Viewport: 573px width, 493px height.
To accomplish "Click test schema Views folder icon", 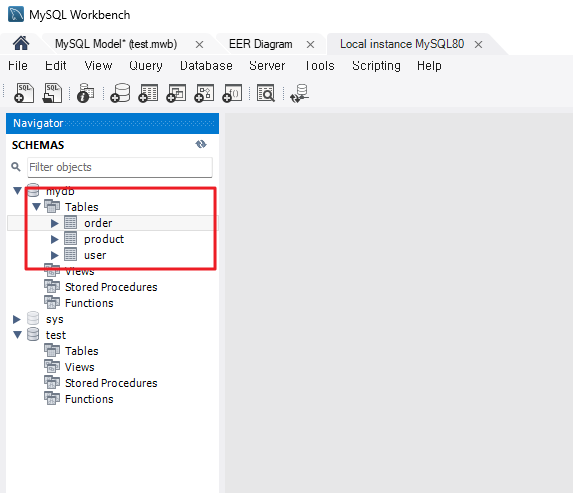I will click(x=52, y=367).
